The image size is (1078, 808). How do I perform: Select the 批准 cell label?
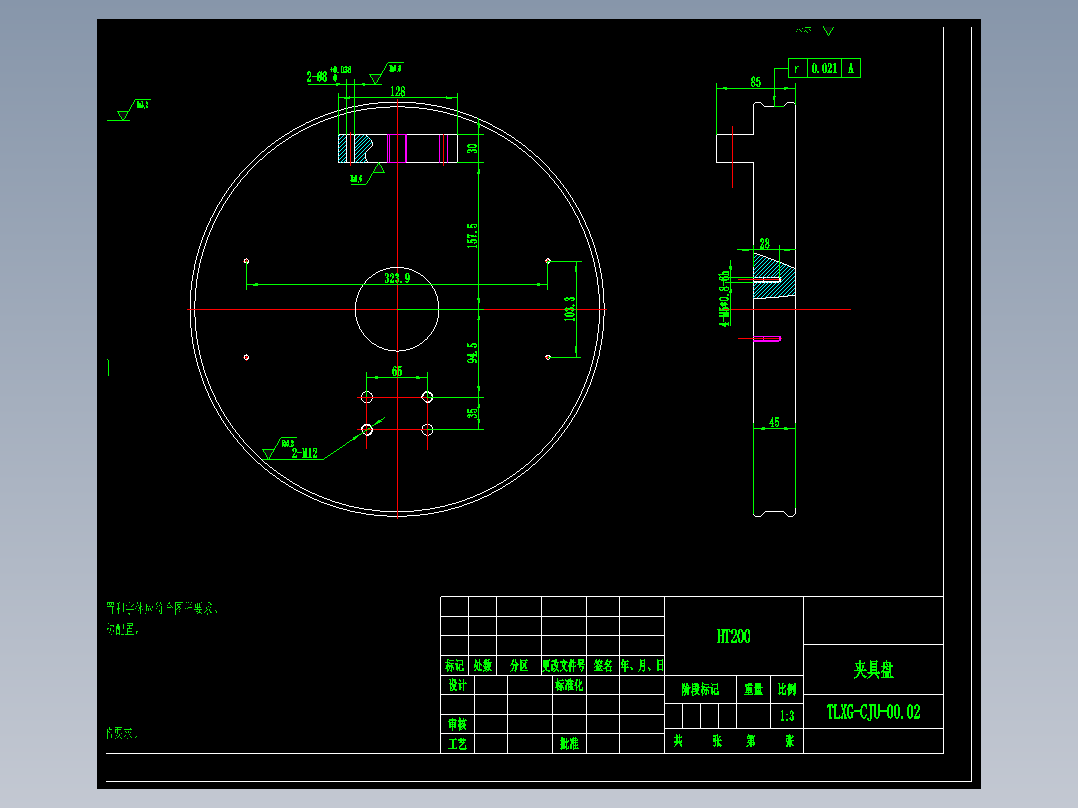[x=569, y=743]
